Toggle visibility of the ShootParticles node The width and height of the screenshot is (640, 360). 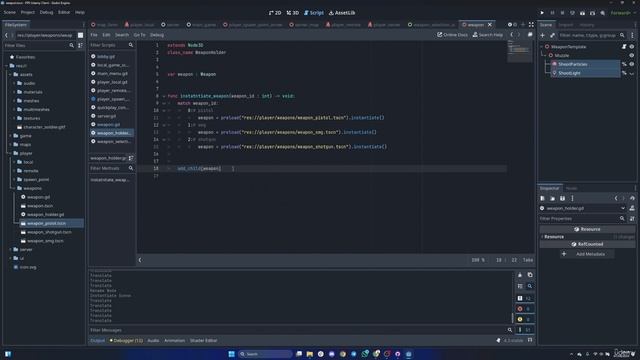[x=632, y=64]
